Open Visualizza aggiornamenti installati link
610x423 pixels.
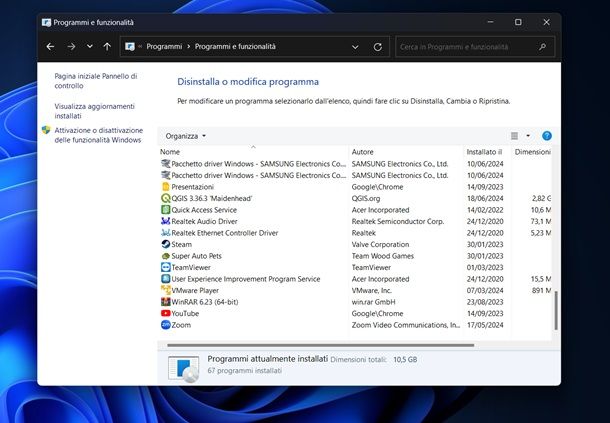pyautogui.click(x=95, y=111)
